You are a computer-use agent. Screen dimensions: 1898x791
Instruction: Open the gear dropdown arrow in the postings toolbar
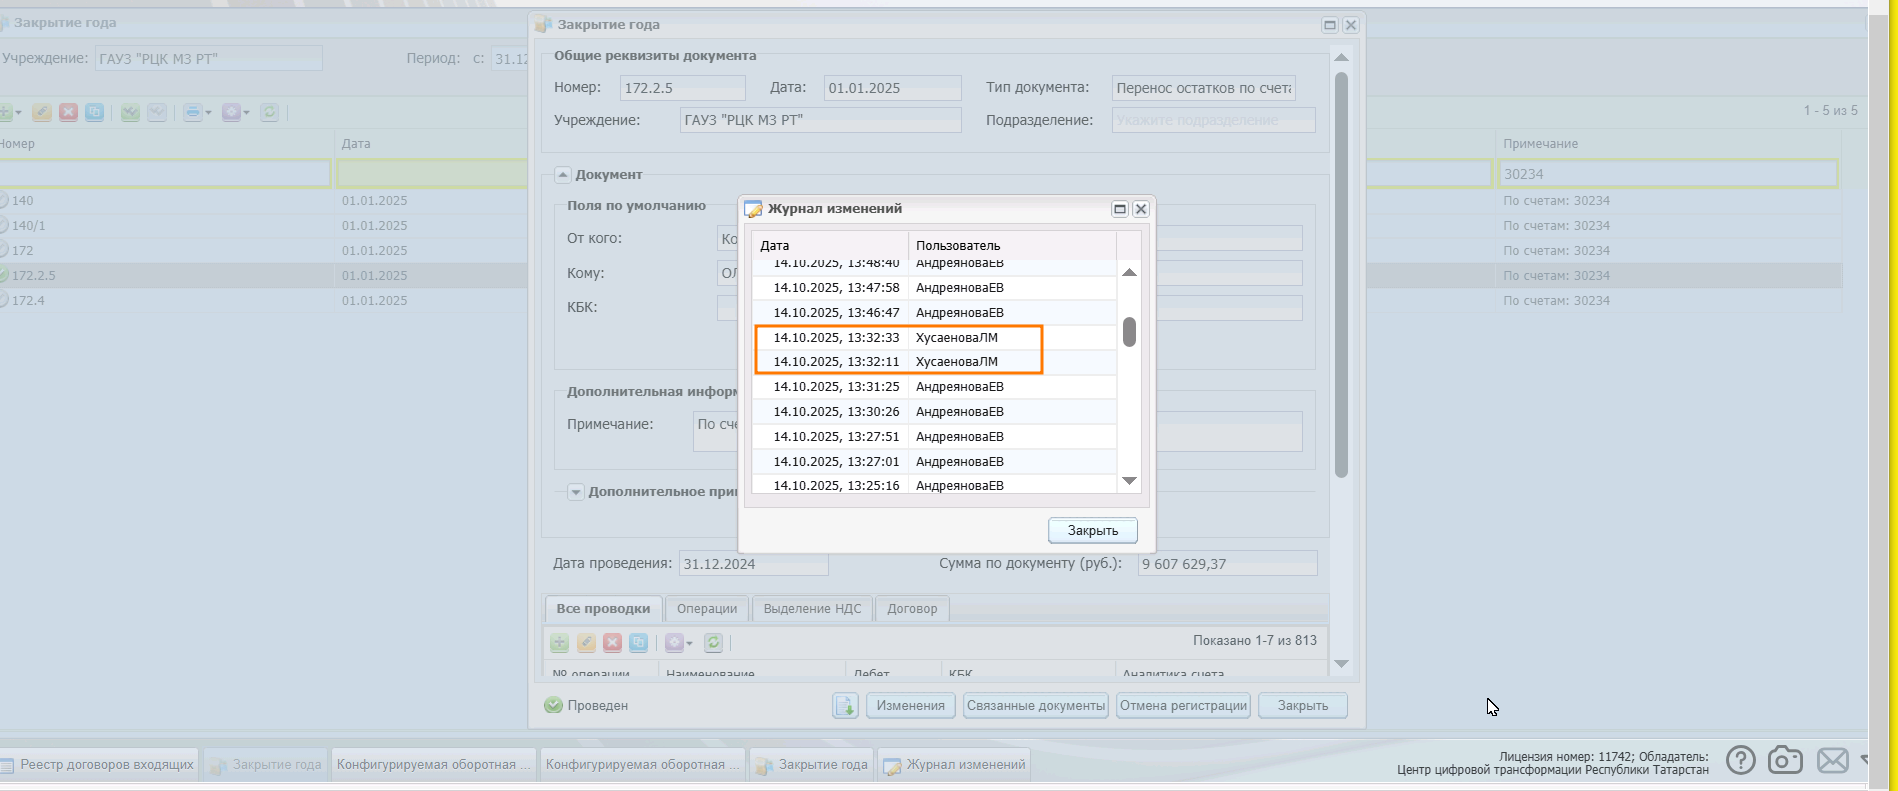(689, 643)
